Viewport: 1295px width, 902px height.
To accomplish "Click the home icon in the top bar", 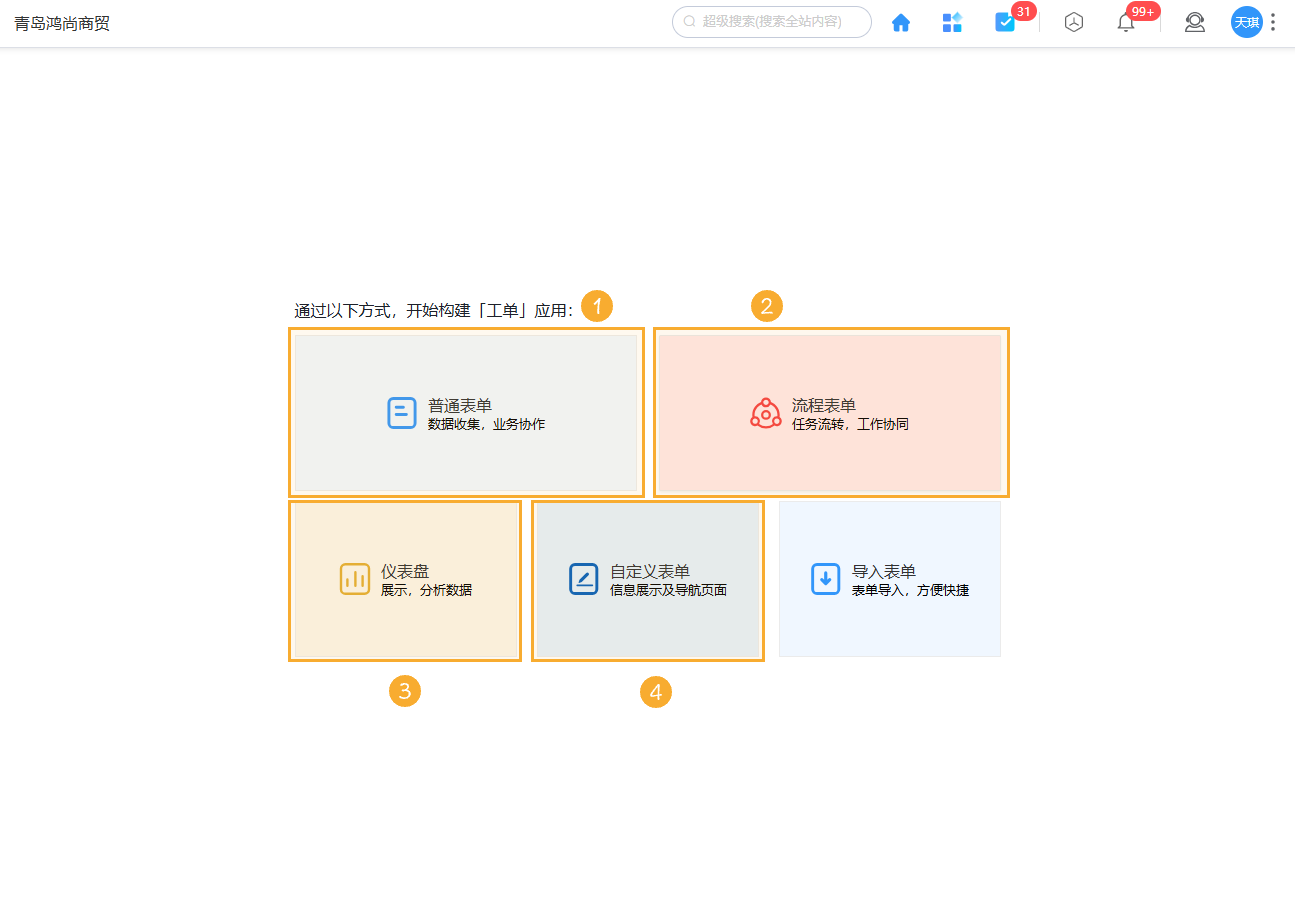I will [900, 22].
